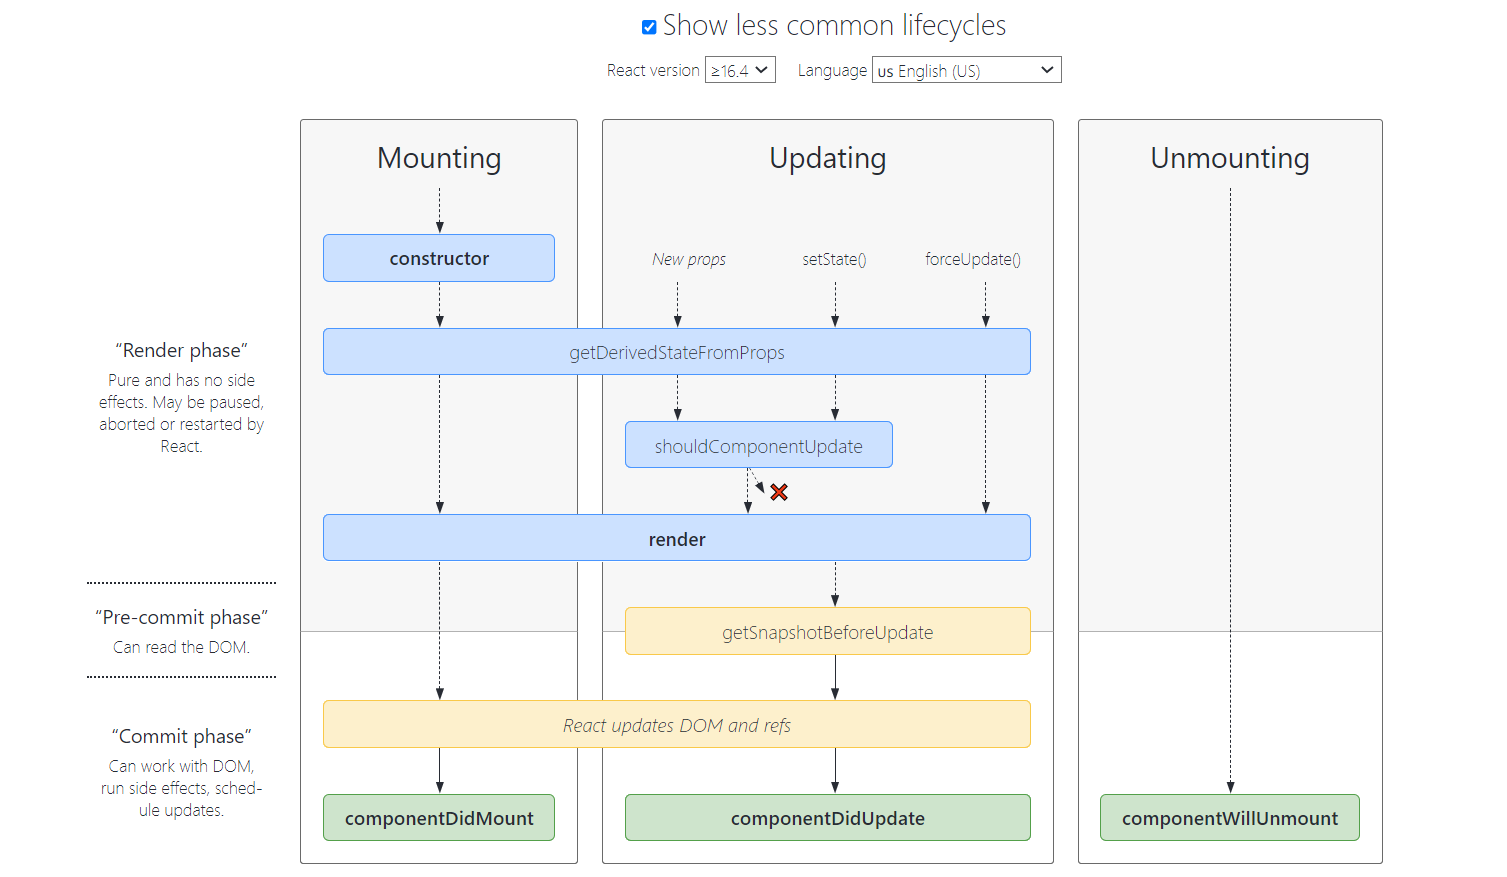Image resolution: width=1507 pixels, height=877 pixels.
Task: Open getDerivedStateFromProps method link
Action: coord(677,352)
